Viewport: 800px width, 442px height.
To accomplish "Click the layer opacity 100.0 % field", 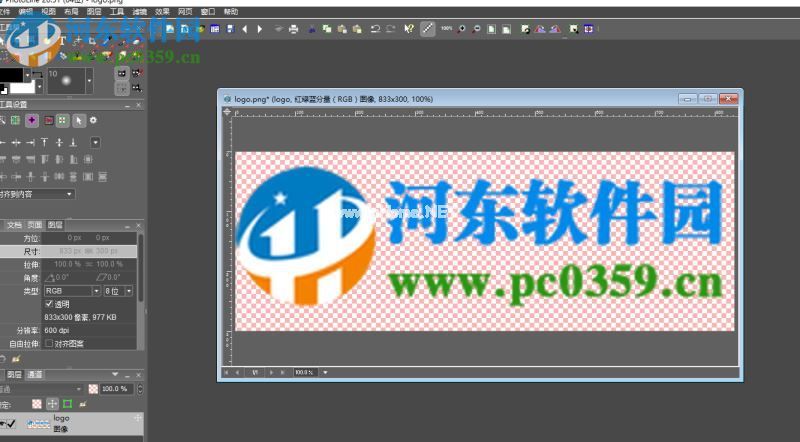I will (117, 388).
